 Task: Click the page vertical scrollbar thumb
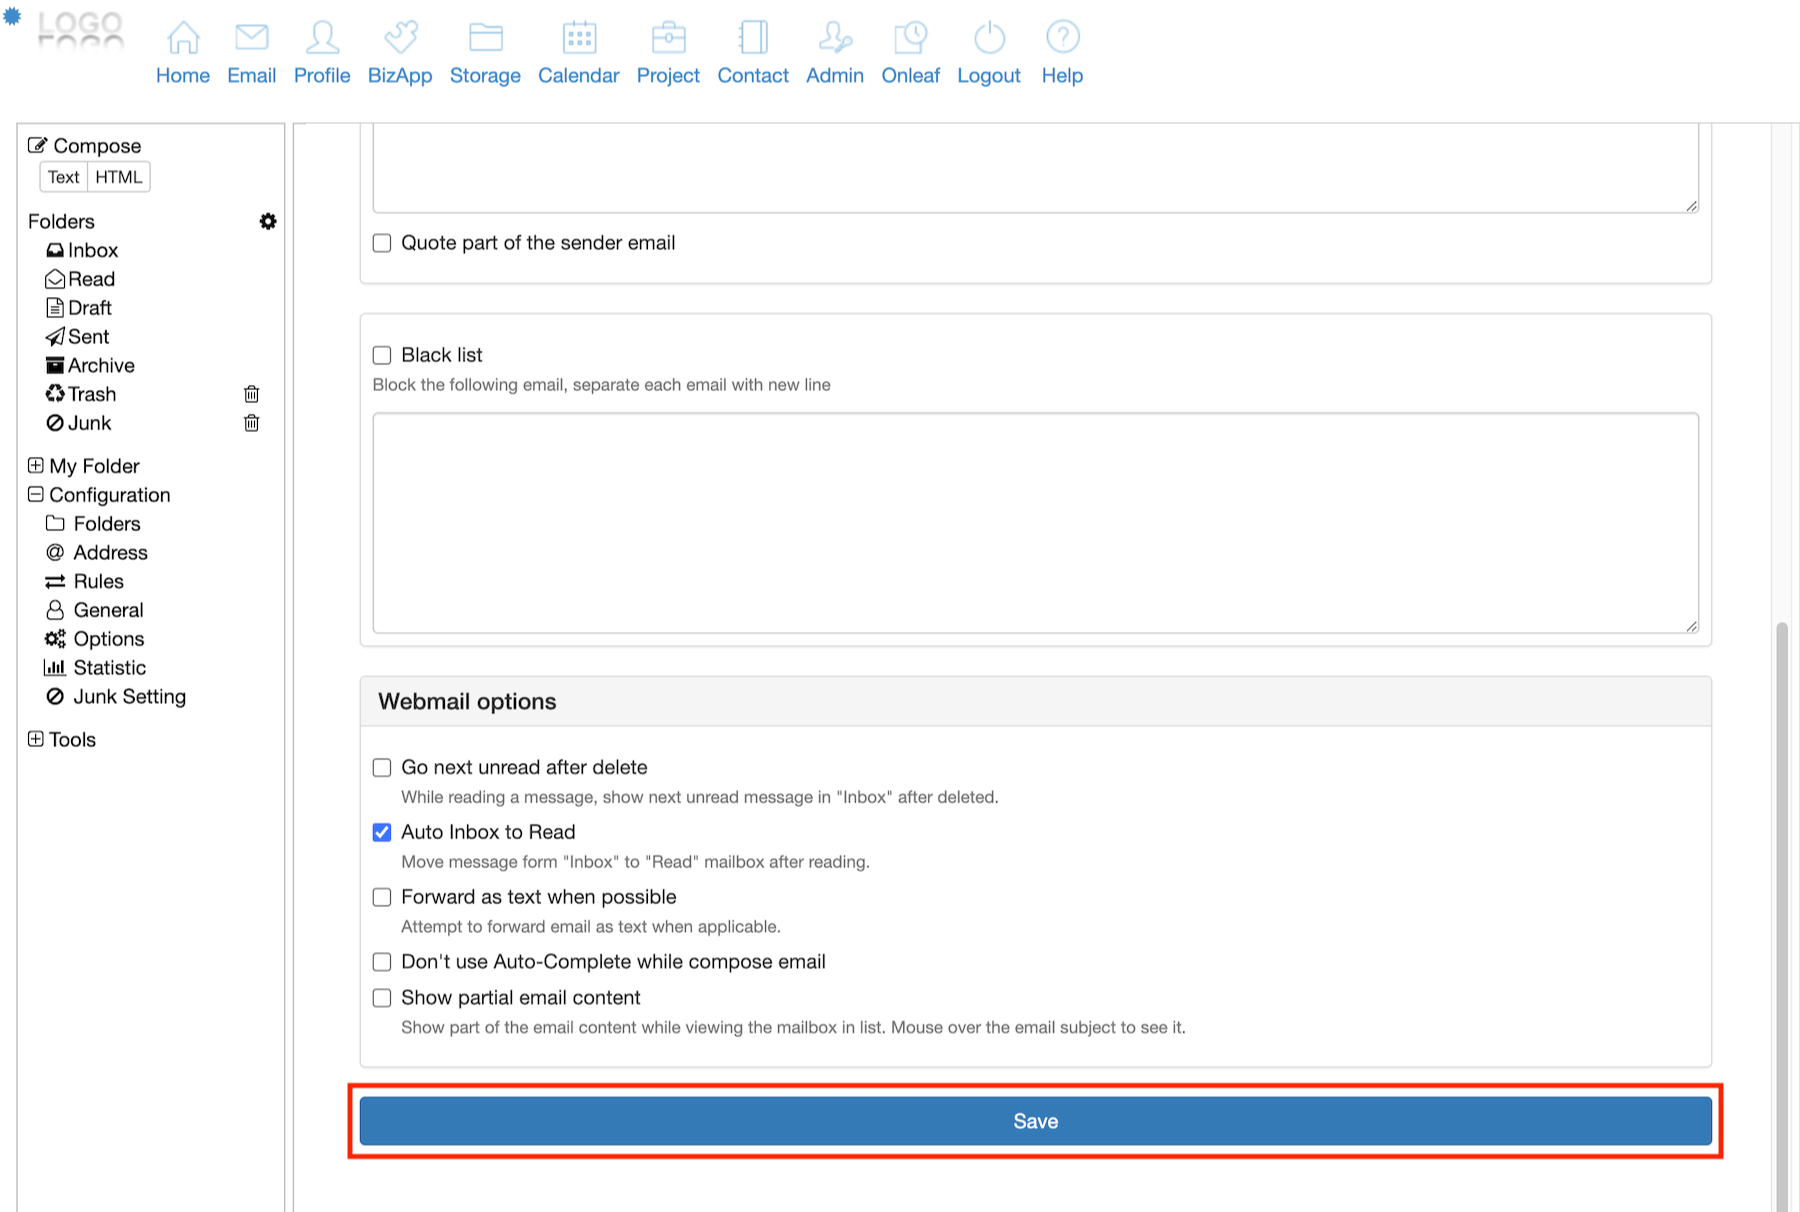click(1782, 900)
